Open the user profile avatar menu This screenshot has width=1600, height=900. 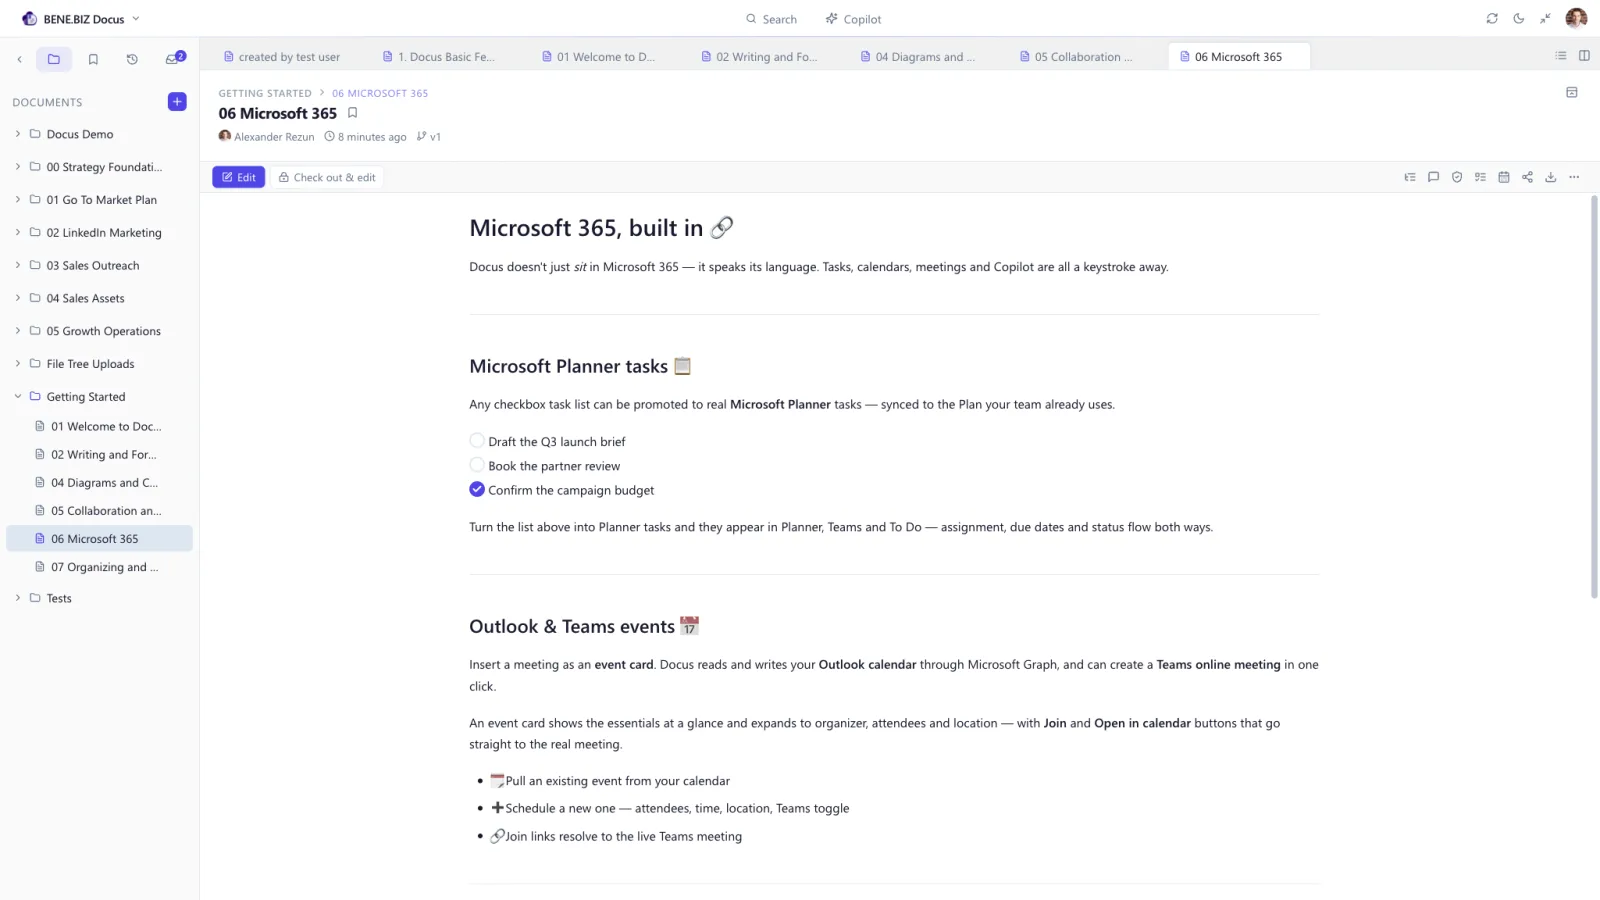(x=1576, y=18)
